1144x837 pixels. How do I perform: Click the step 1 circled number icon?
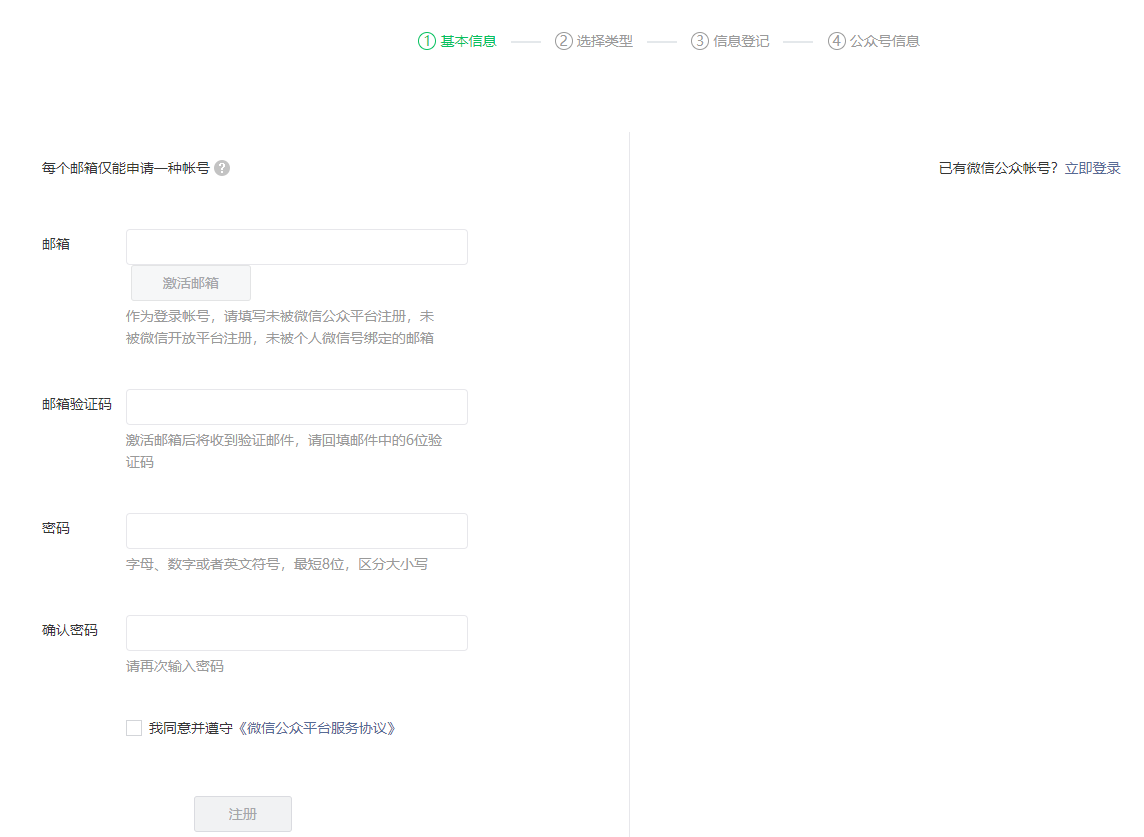427,41
